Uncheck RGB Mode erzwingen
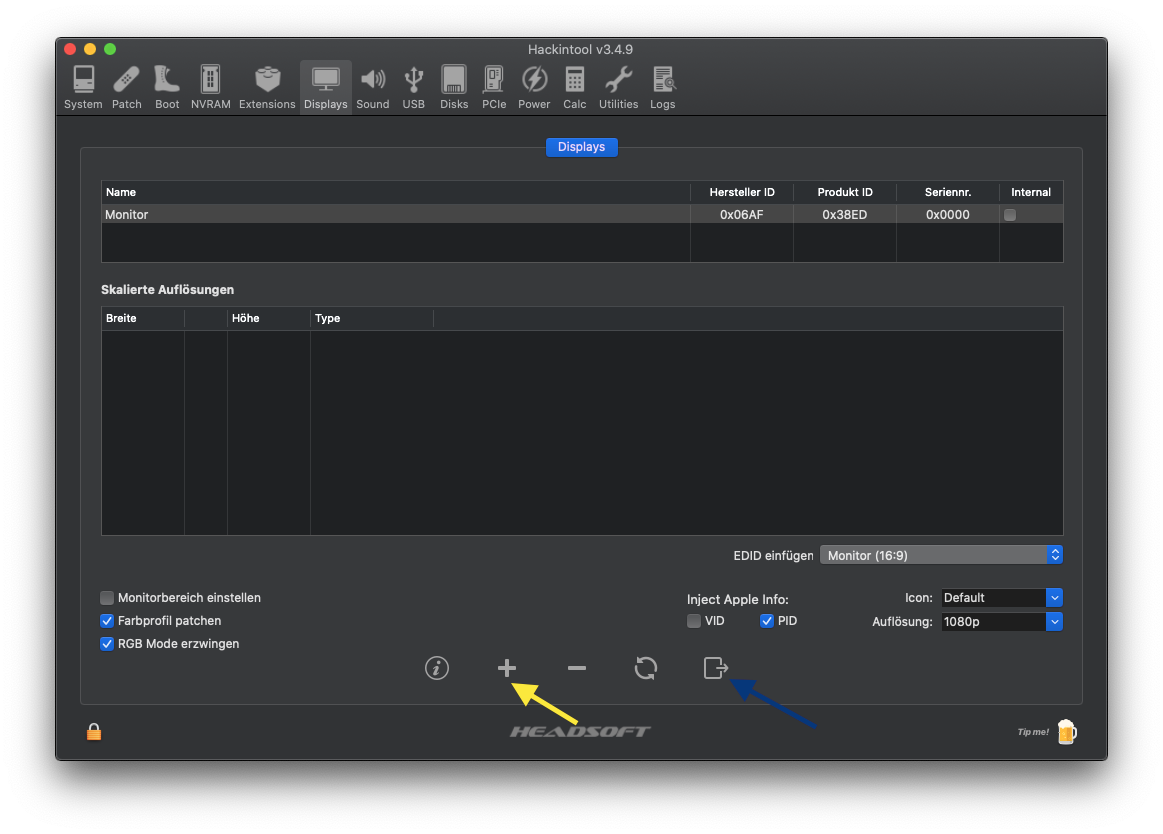Screen dimensions: 1163x834 (107, 643)
